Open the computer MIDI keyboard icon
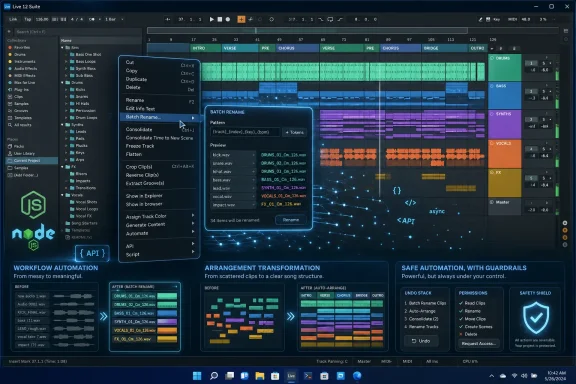Screen dimensions: 576x384 pos(488,19)
